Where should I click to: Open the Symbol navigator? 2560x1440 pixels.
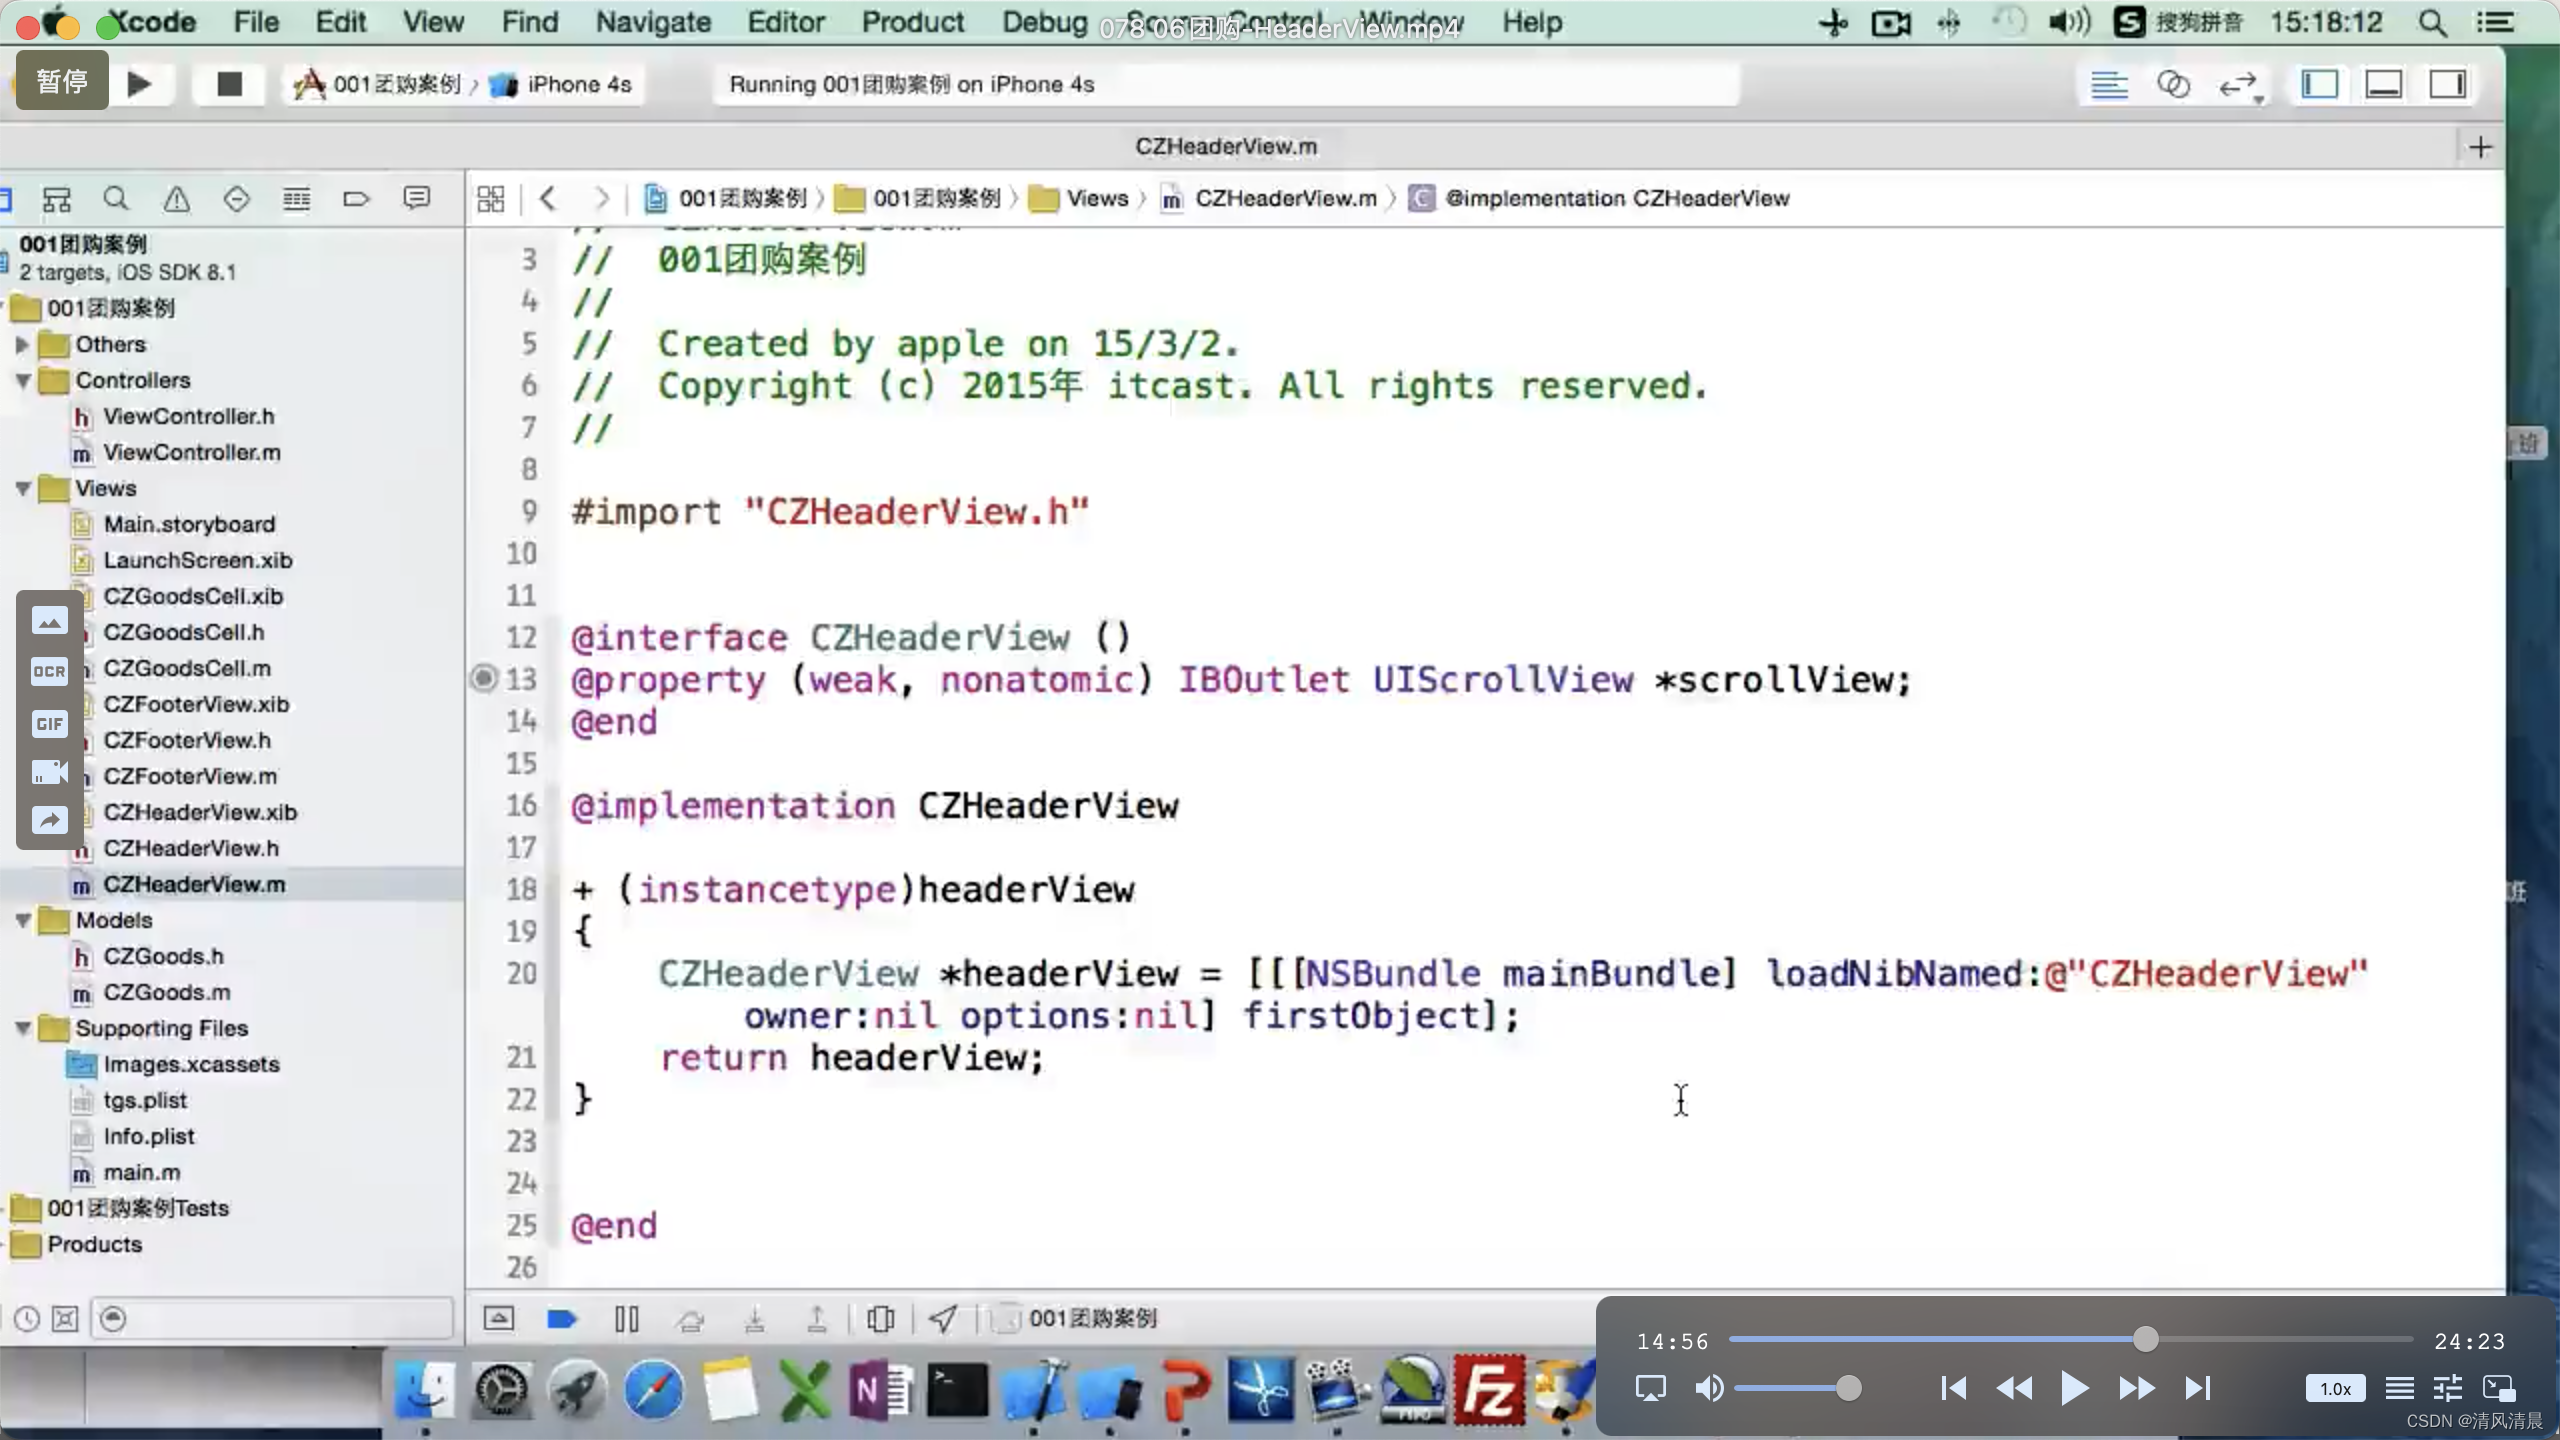tap(56, 199)
